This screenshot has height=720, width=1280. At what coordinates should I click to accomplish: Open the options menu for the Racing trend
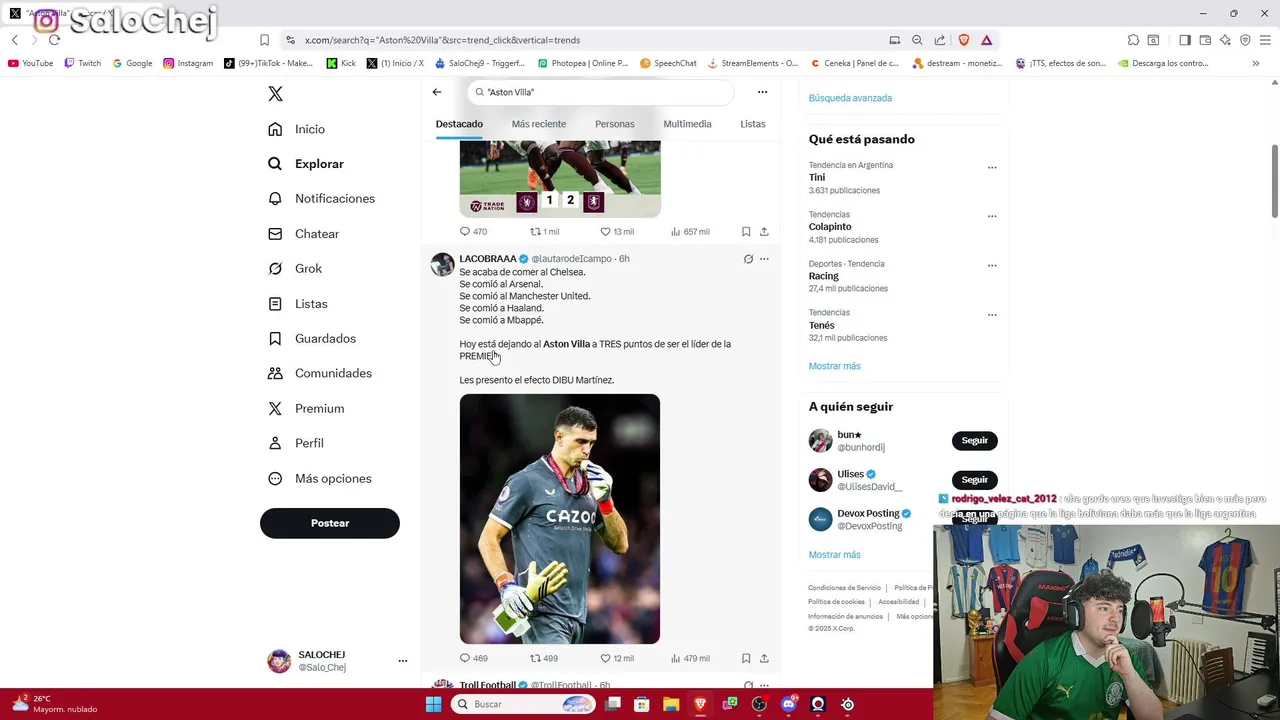pos(992,266)
